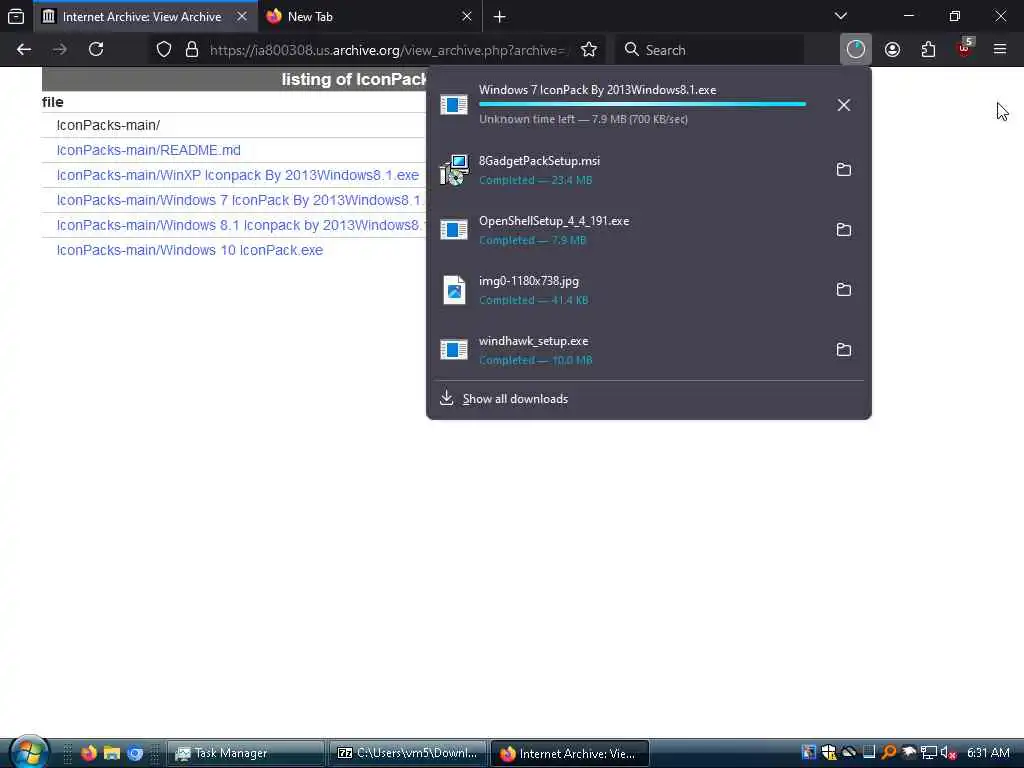Open the 8GadgetPackSetup.msi download entry

(x=627, y=170)
